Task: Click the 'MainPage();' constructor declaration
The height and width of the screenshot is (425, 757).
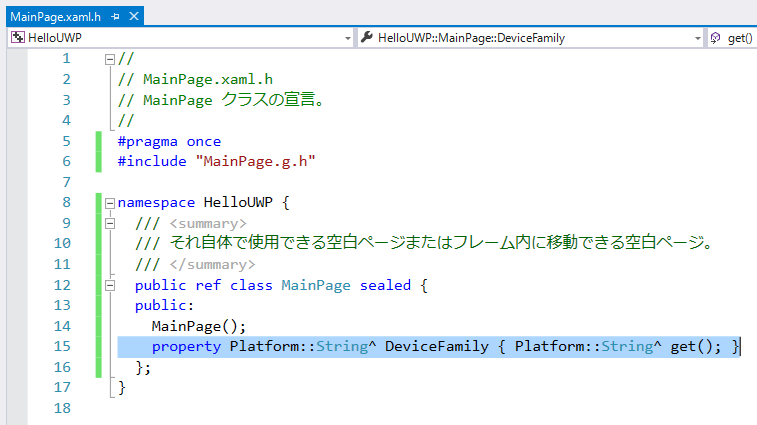Action: [199, 326]
